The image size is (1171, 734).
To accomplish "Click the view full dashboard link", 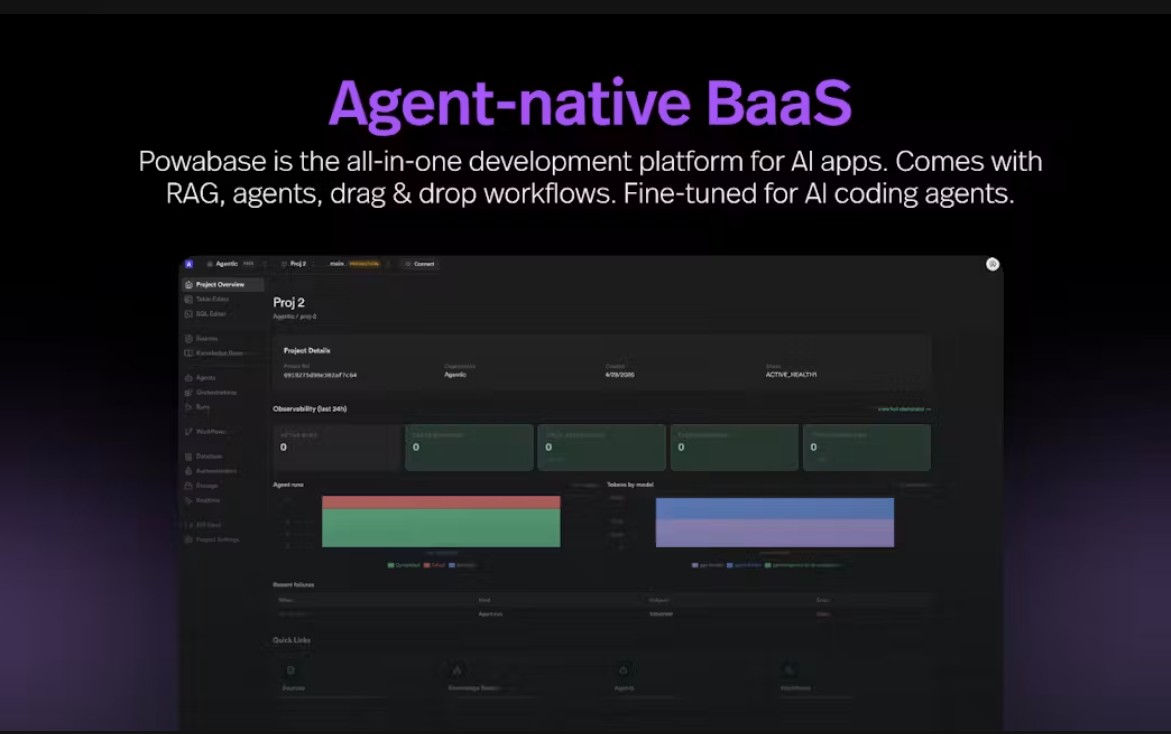I will 904,409.
